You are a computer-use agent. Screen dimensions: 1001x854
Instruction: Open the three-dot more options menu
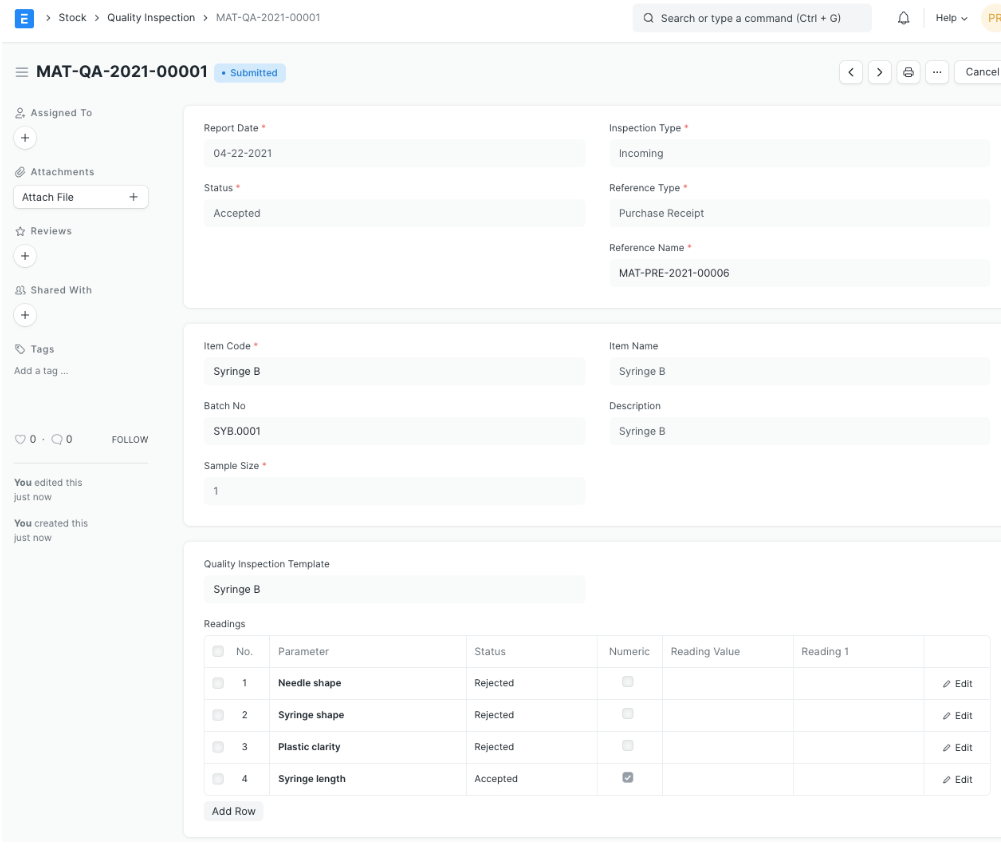pyautogui.click(x=937, y=72)
